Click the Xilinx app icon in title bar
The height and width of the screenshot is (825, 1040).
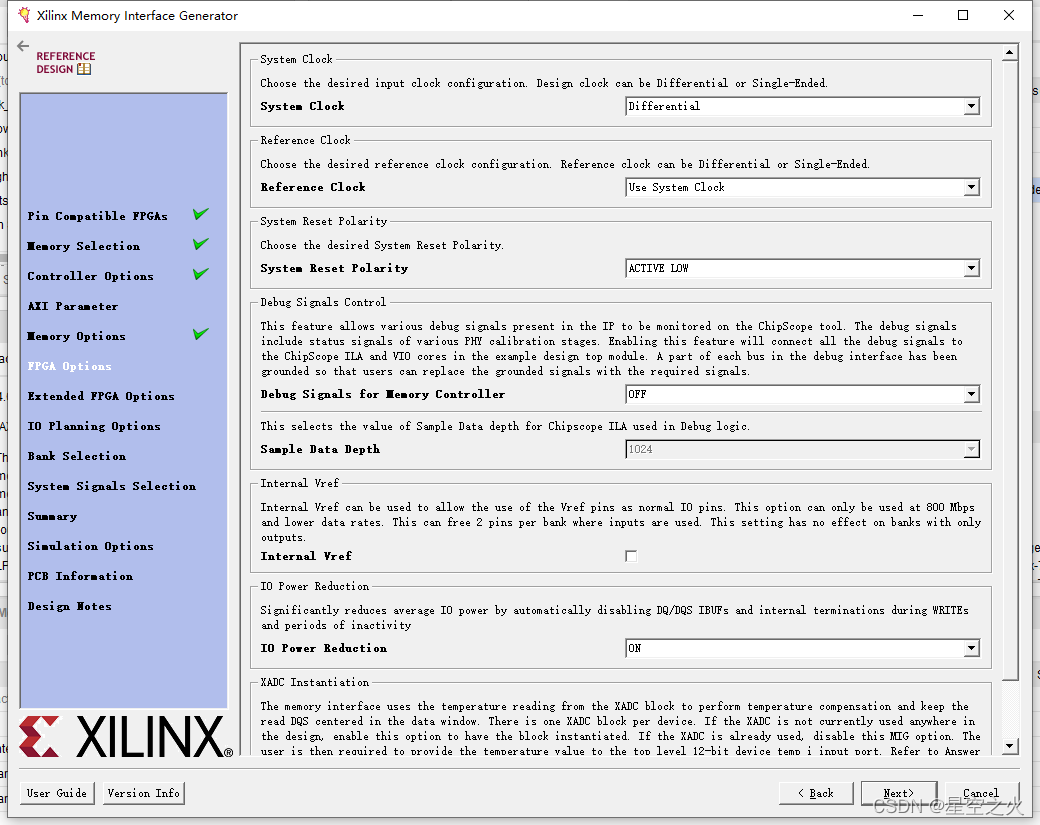coord(24,15)
